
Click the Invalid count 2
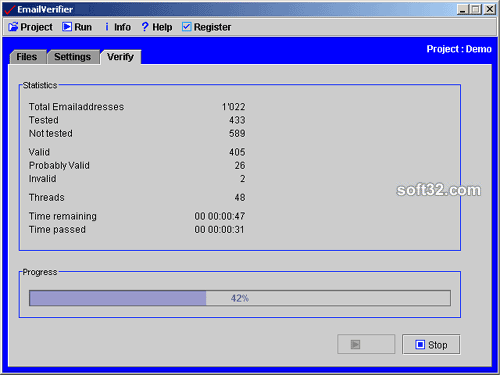point(243,179)
